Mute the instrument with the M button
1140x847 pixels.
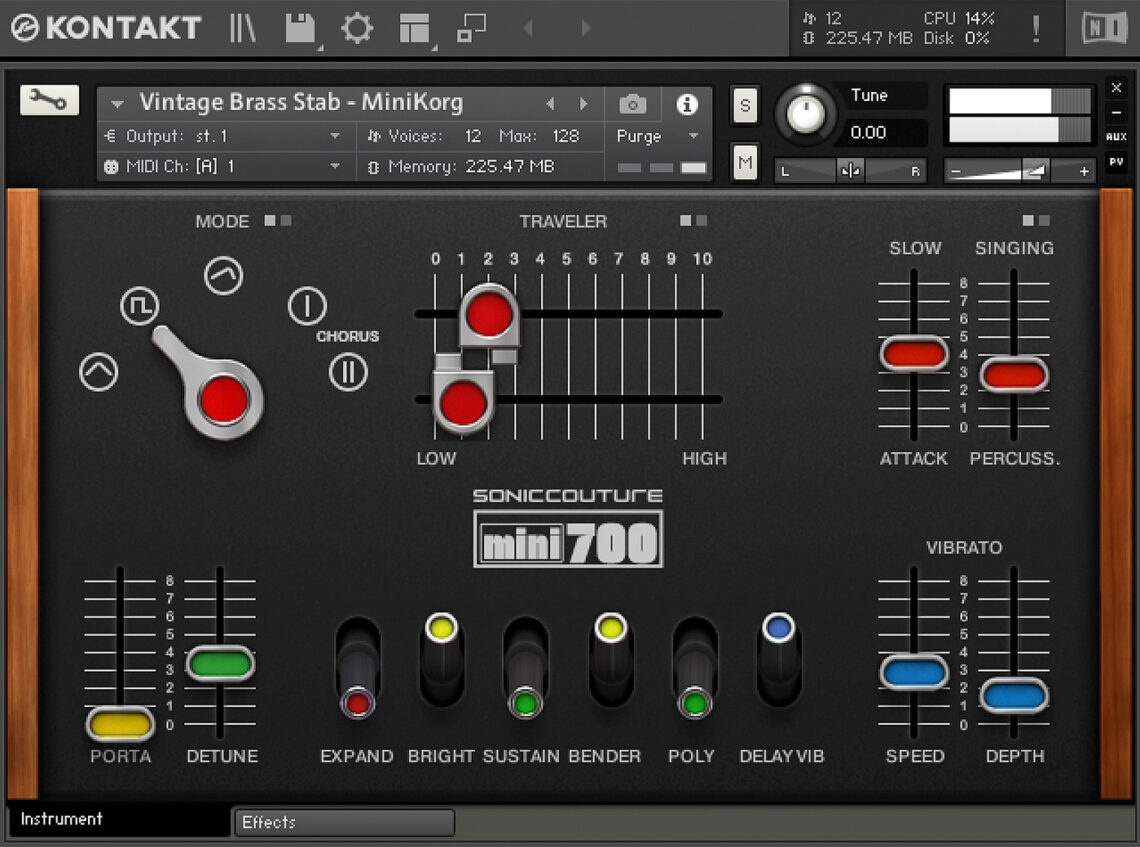(744, 161)
